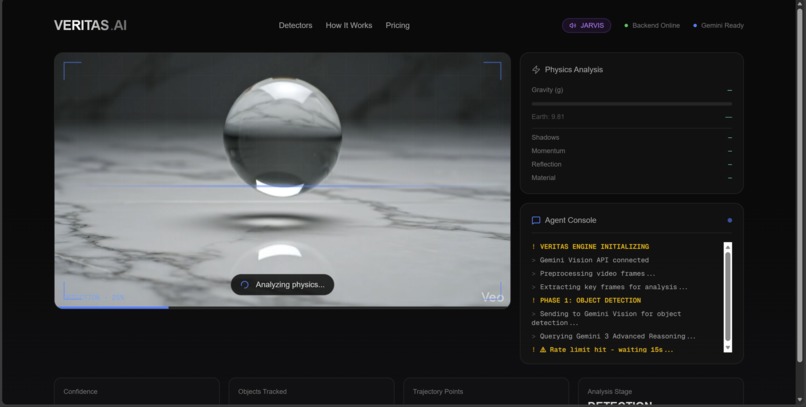Click the console scrollbar up arrow
Viewport: 806px width, 407px height.
click(727, 247)
